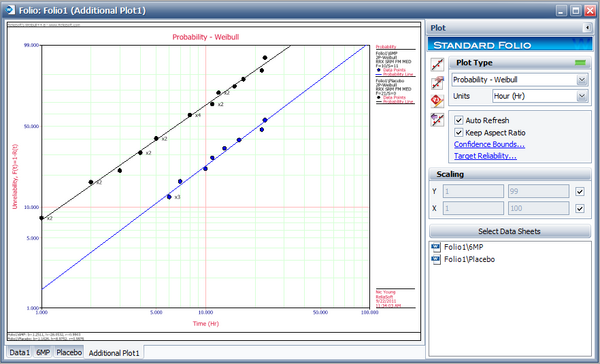Maximize the Folio window
The height and width of the screenshot is (364, 600).
[x=576, y=10]
